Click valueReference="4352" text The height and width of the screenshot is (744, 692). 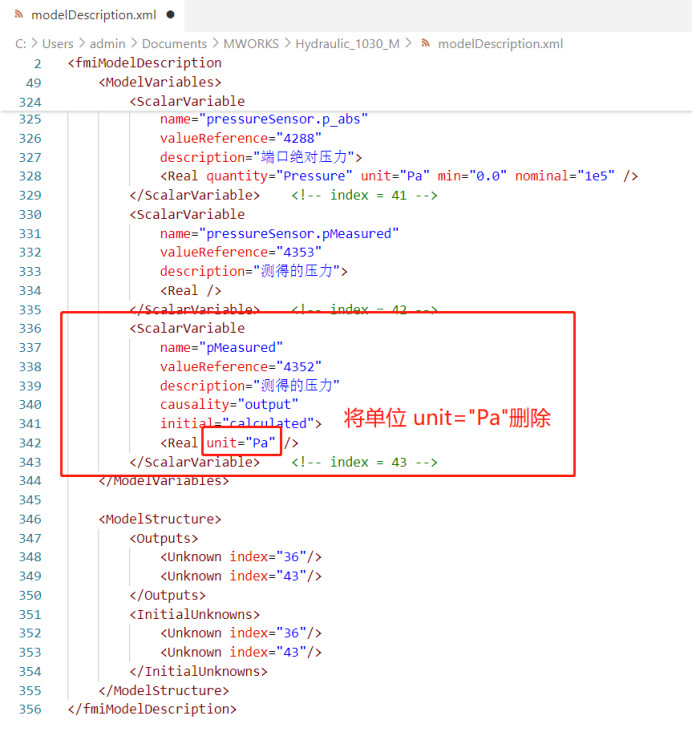(x=241, y=366)
